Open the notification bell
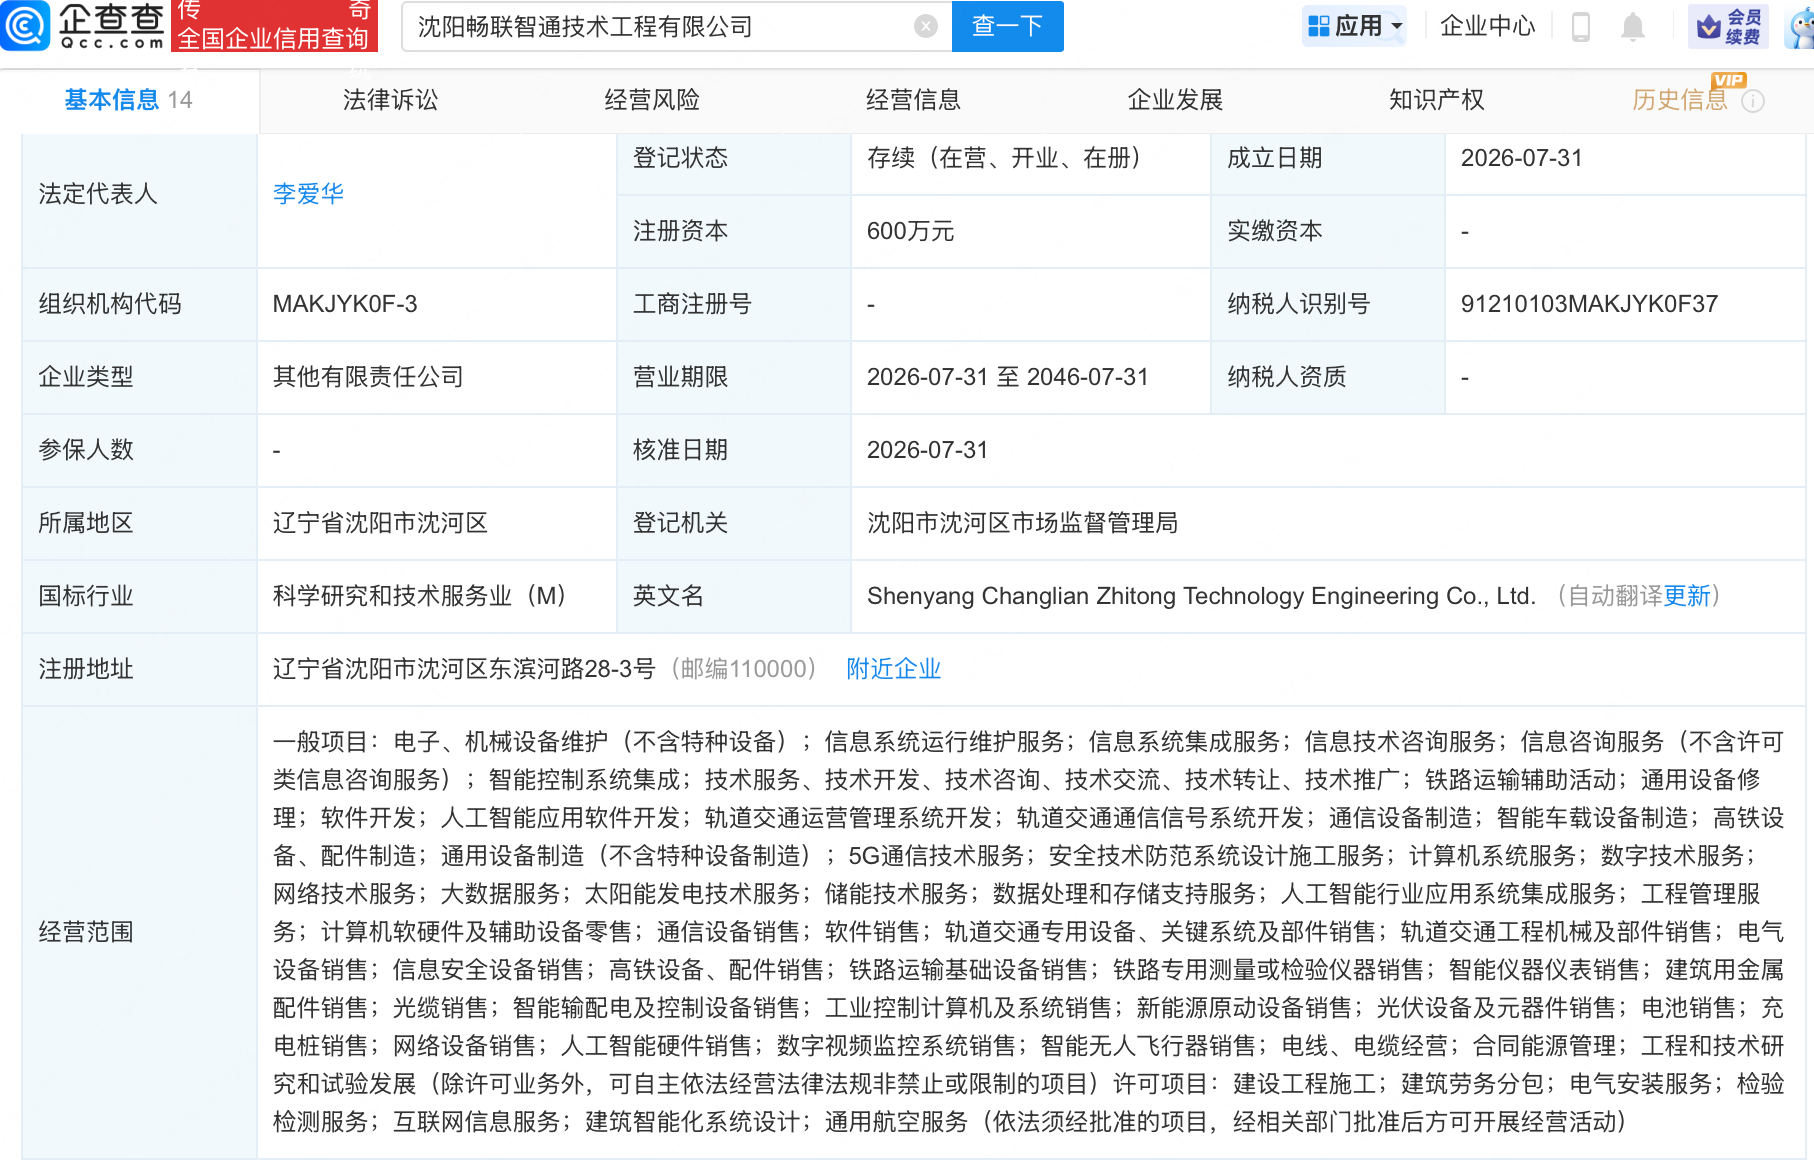Viewport: 1814px width, 1160px height. pos(1633,27)
